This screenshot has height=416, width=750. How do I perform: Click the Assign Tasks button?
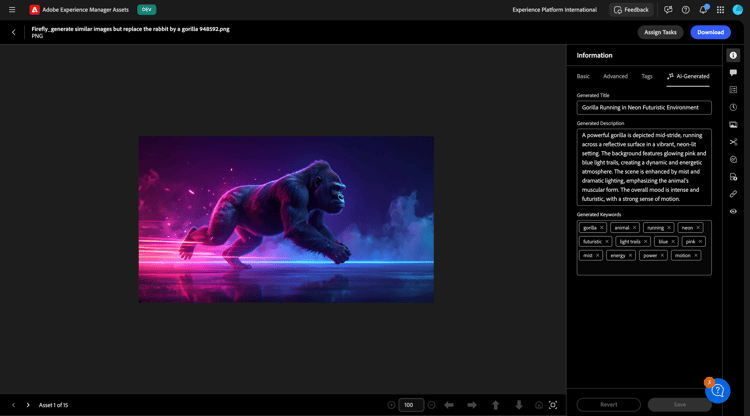point(660,33)
